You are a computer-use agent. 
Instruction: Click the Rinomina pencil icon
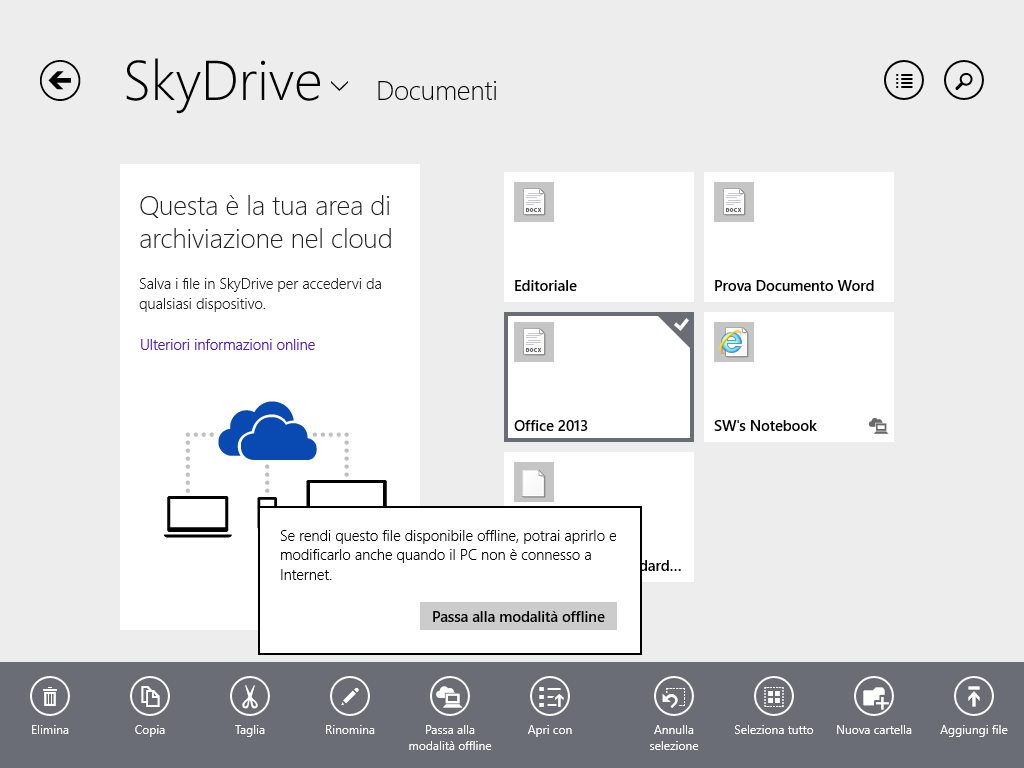pyautogui.click(x=350, y=696)
